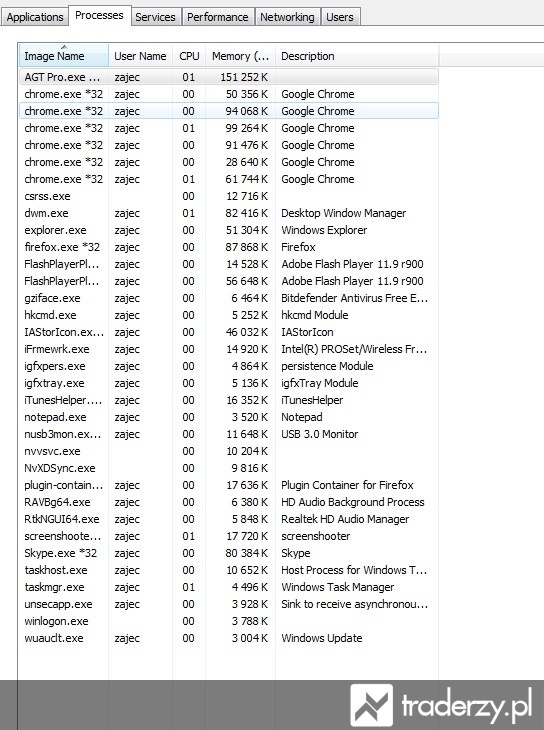Sort by Description column header
The height and width of the screenshot is (730, 544).
[x=357, y=55]
